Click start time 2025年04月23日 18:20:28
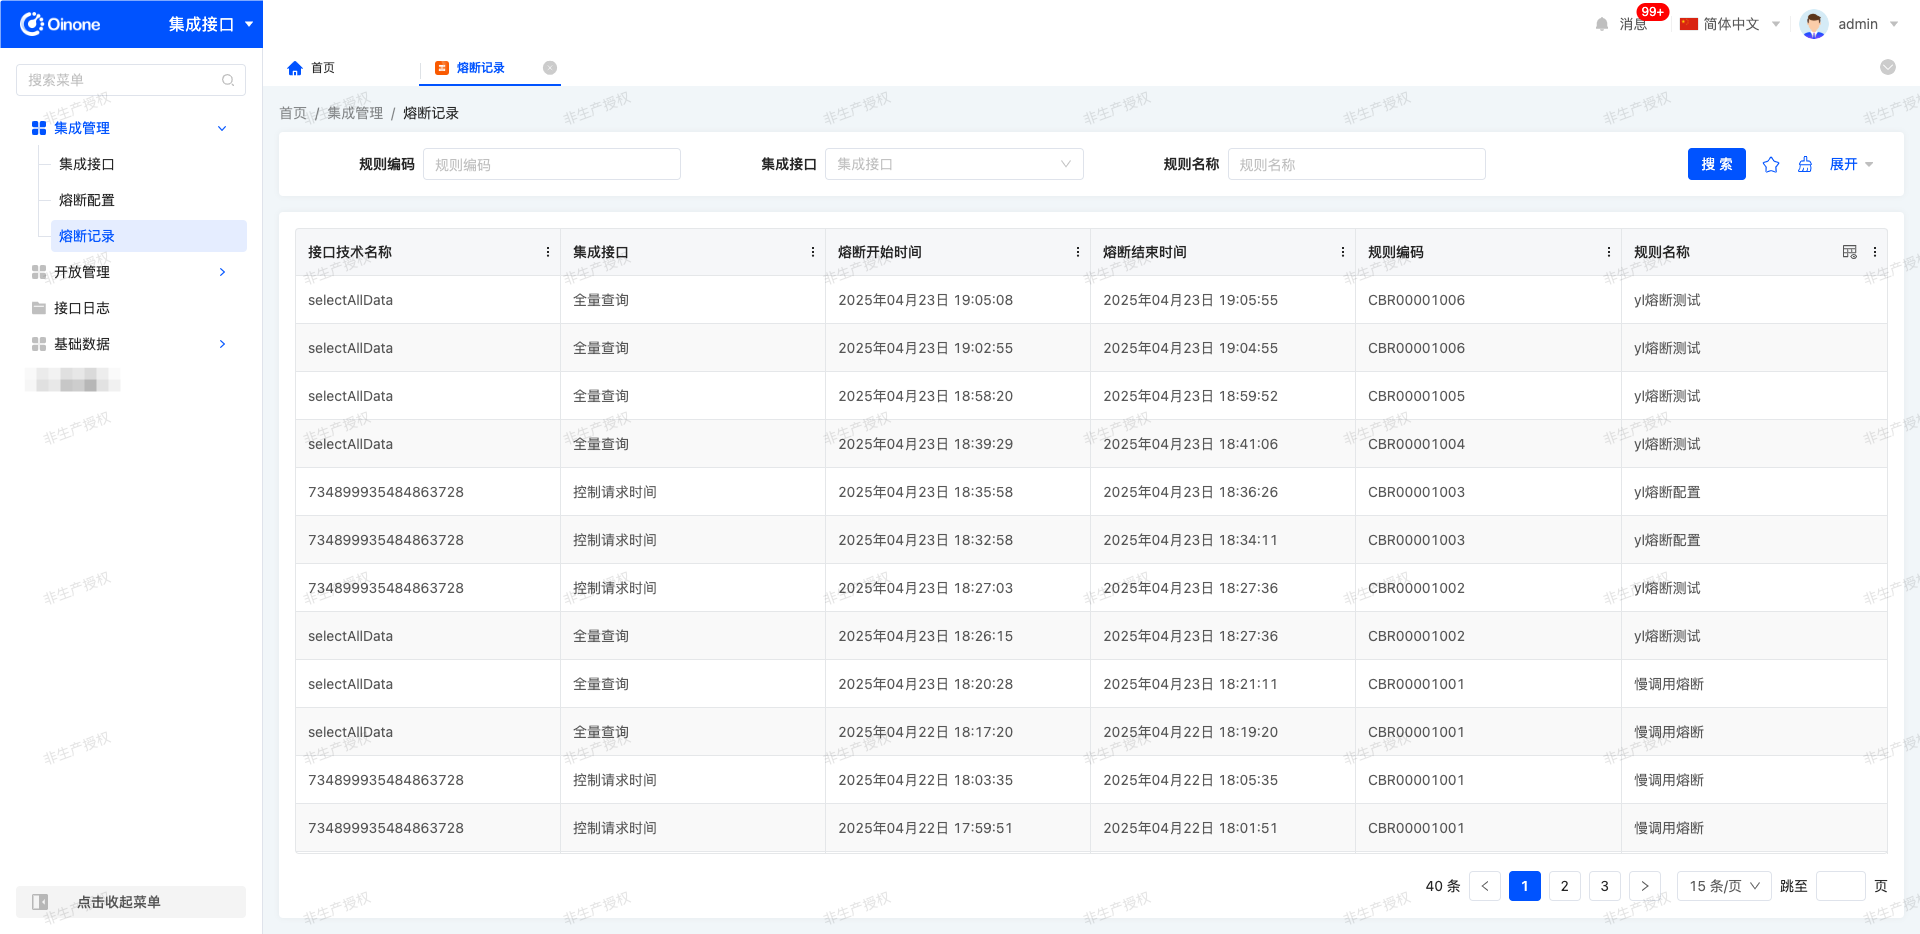 coord(925,684)
